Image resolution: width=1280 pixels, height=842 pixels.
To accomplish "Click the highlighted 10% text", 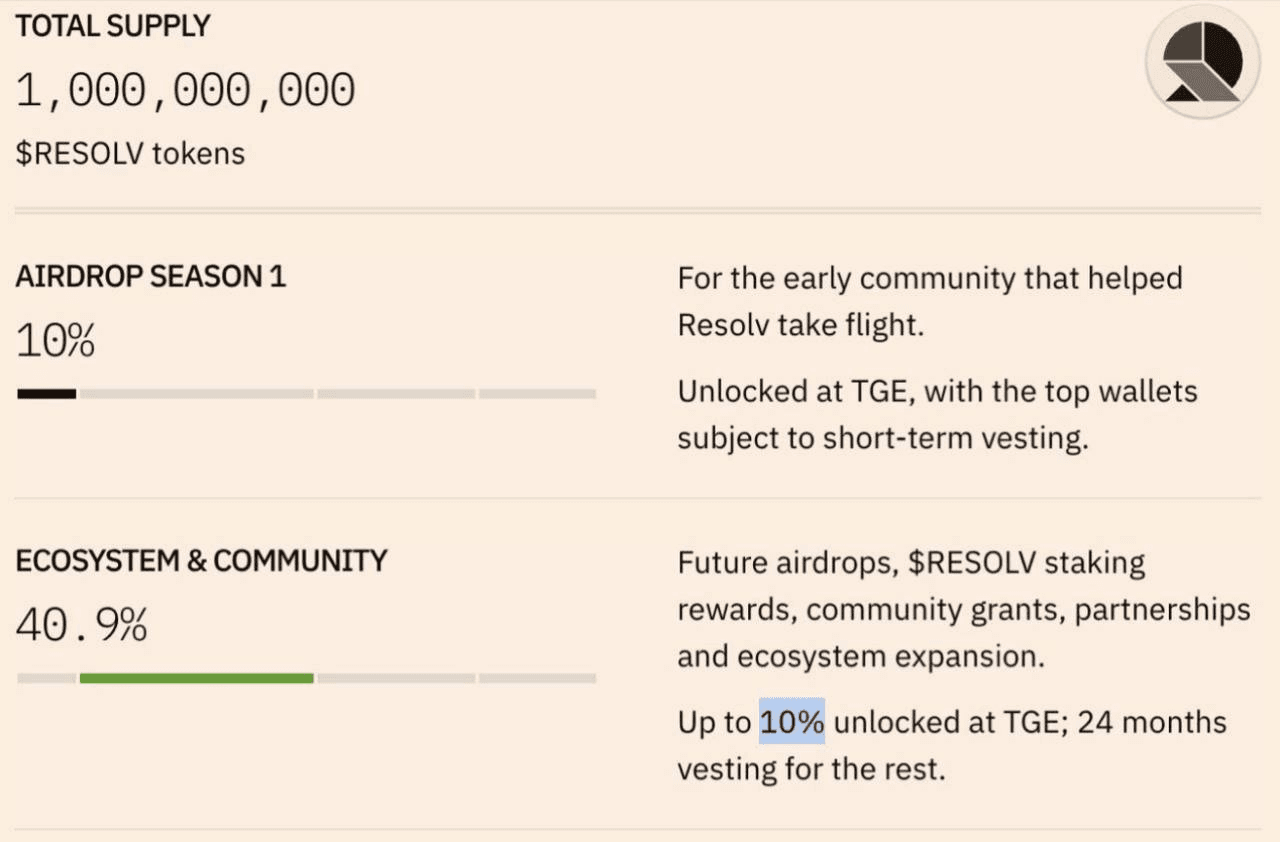I will pyautogui.click(x=792, y=722).
